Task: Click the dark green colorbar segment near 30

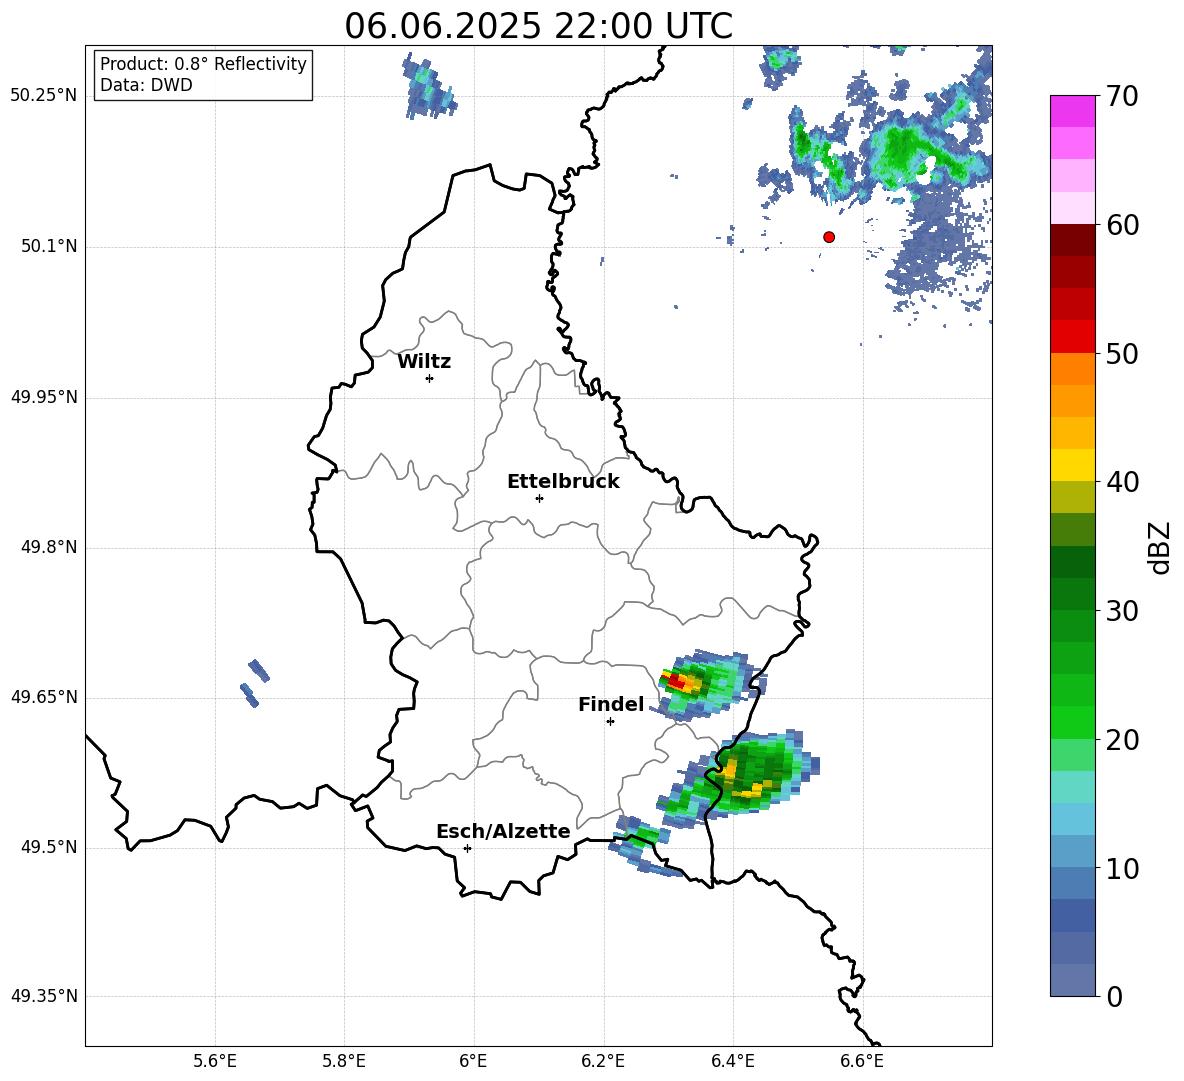Action: point(1072,594)
